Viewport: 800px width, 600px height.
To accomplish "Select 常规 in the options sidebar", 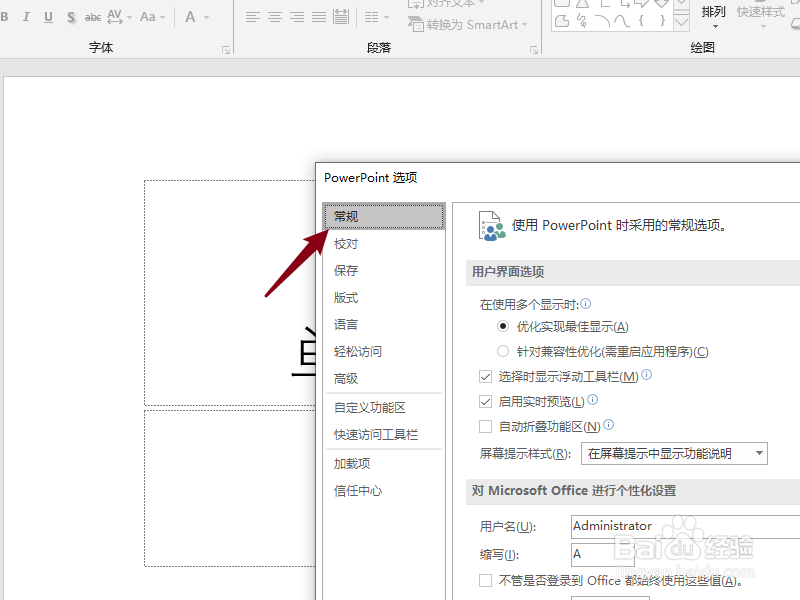I will (x=384, y=216).
